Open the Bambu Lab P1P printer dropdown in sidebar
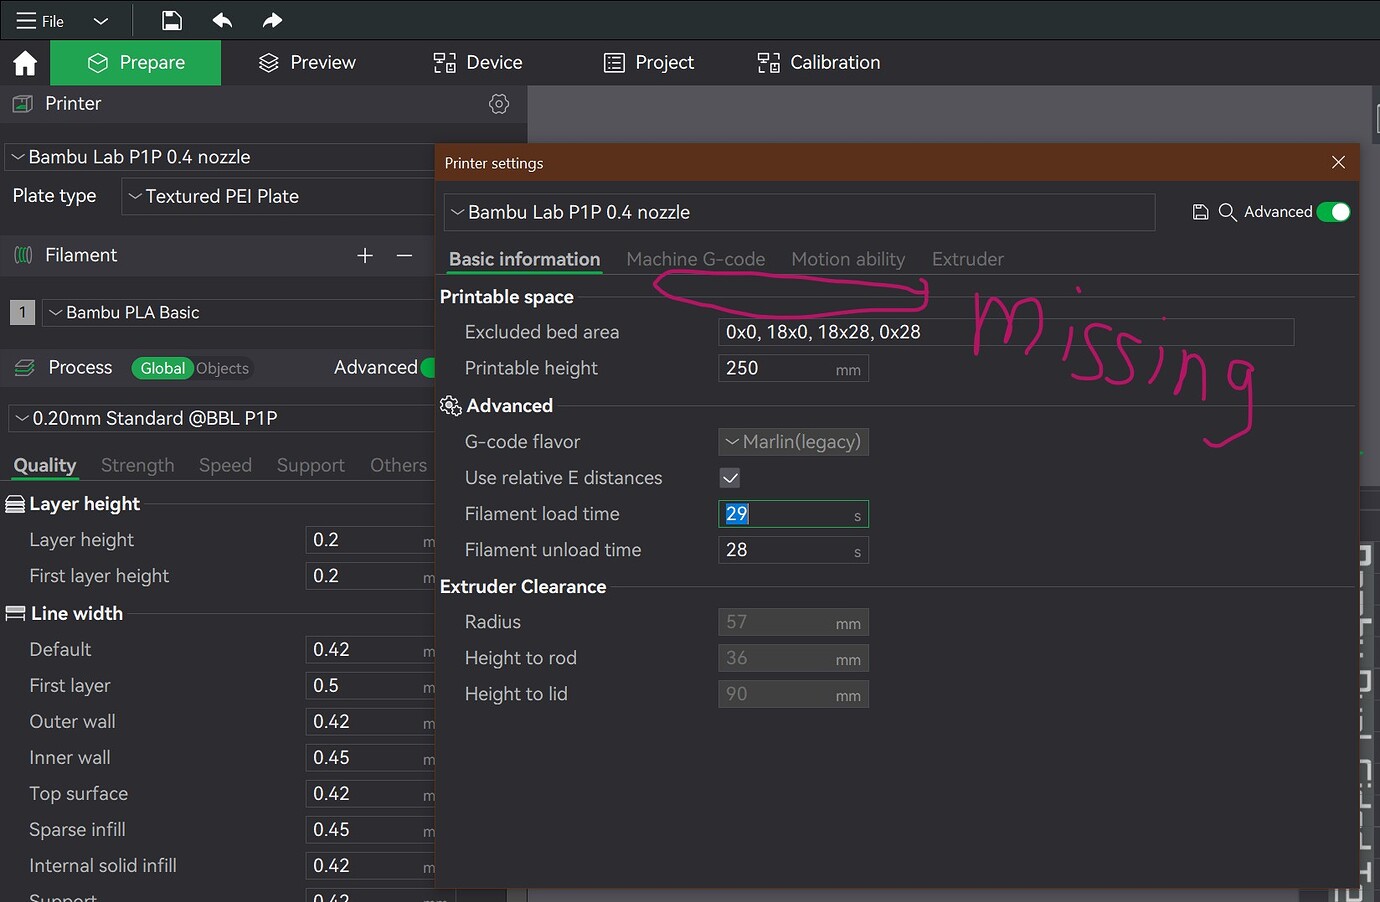Screen dimensions: 1380x902 click(x=220, y=157)
